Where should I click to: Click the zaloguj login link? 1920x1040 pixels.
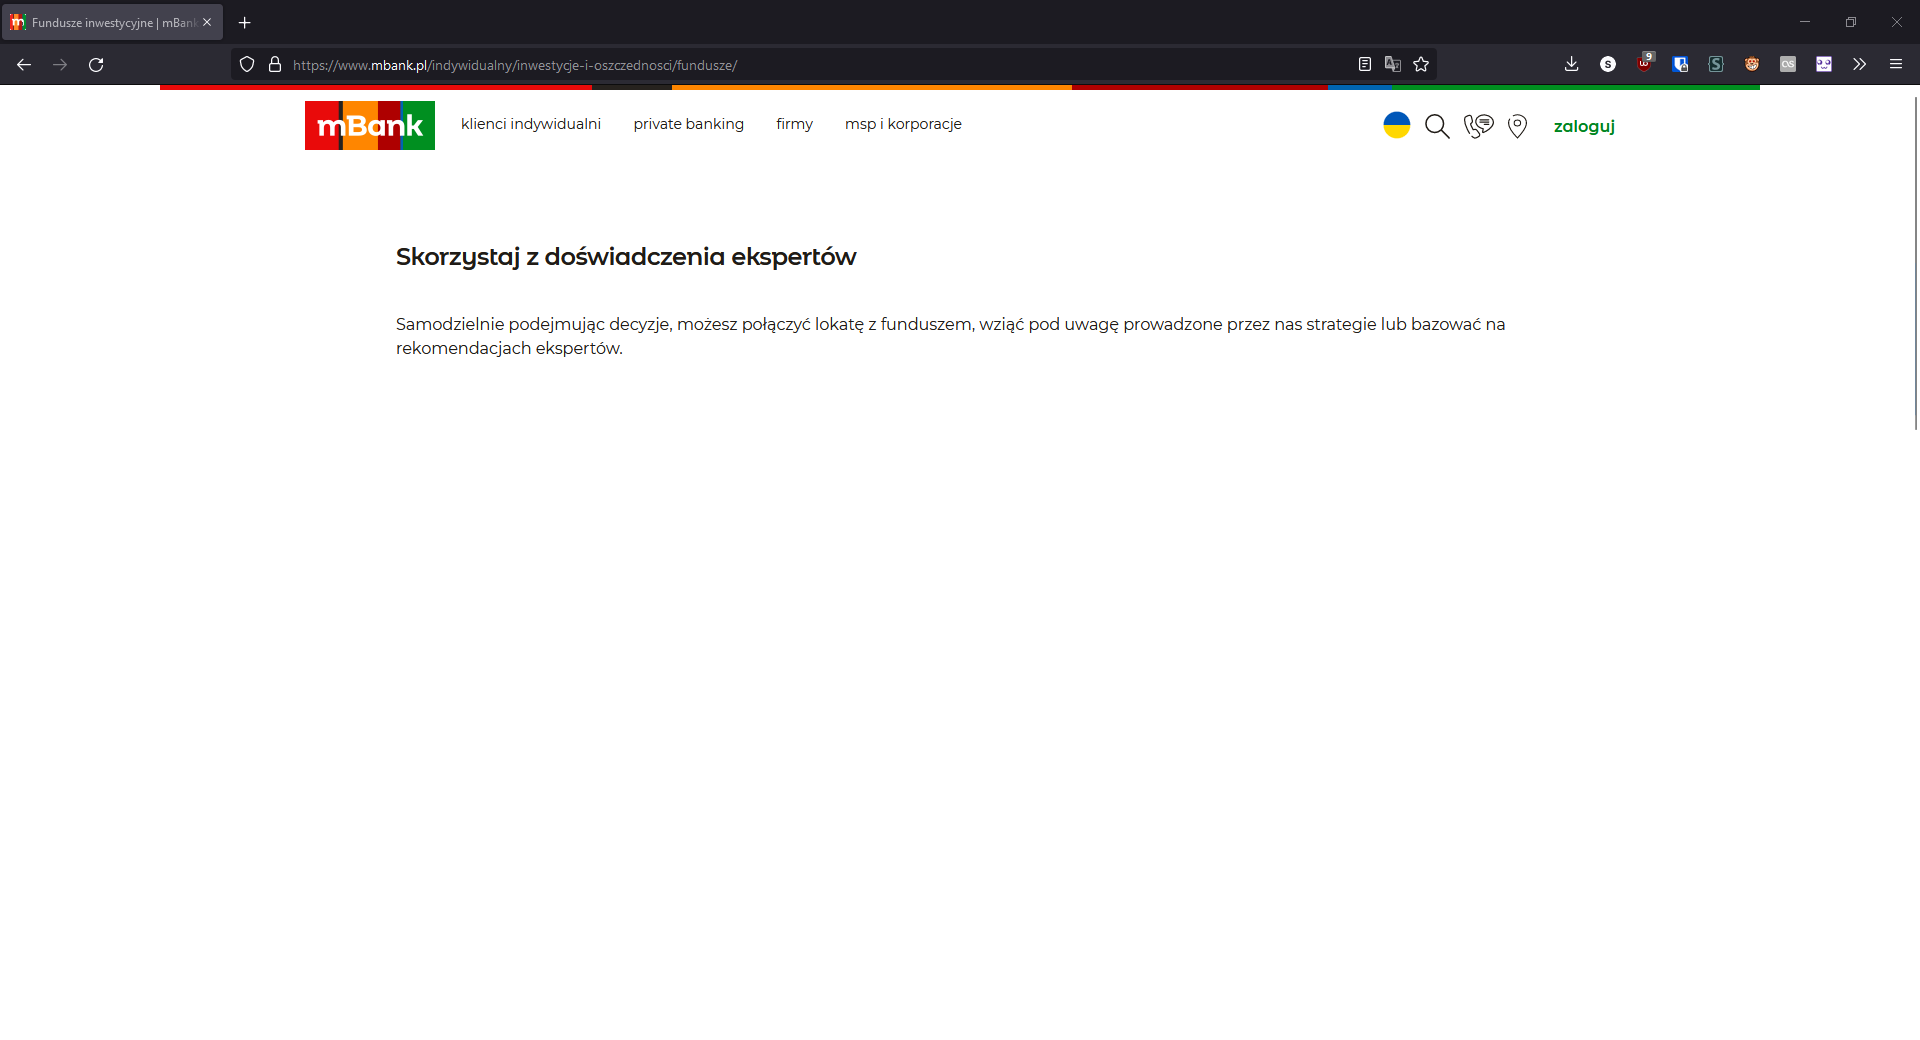1584,126
